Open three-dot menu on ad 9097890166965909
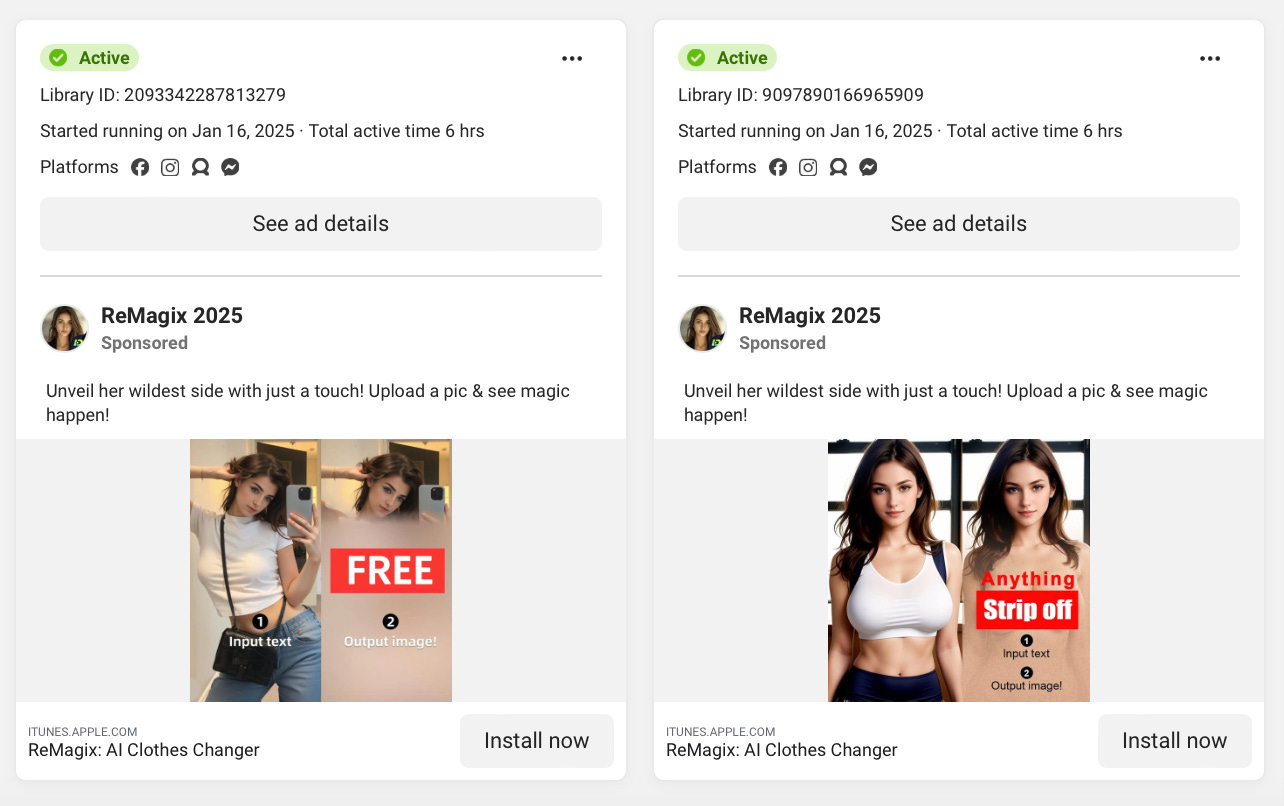 (x=1210, y=59)
